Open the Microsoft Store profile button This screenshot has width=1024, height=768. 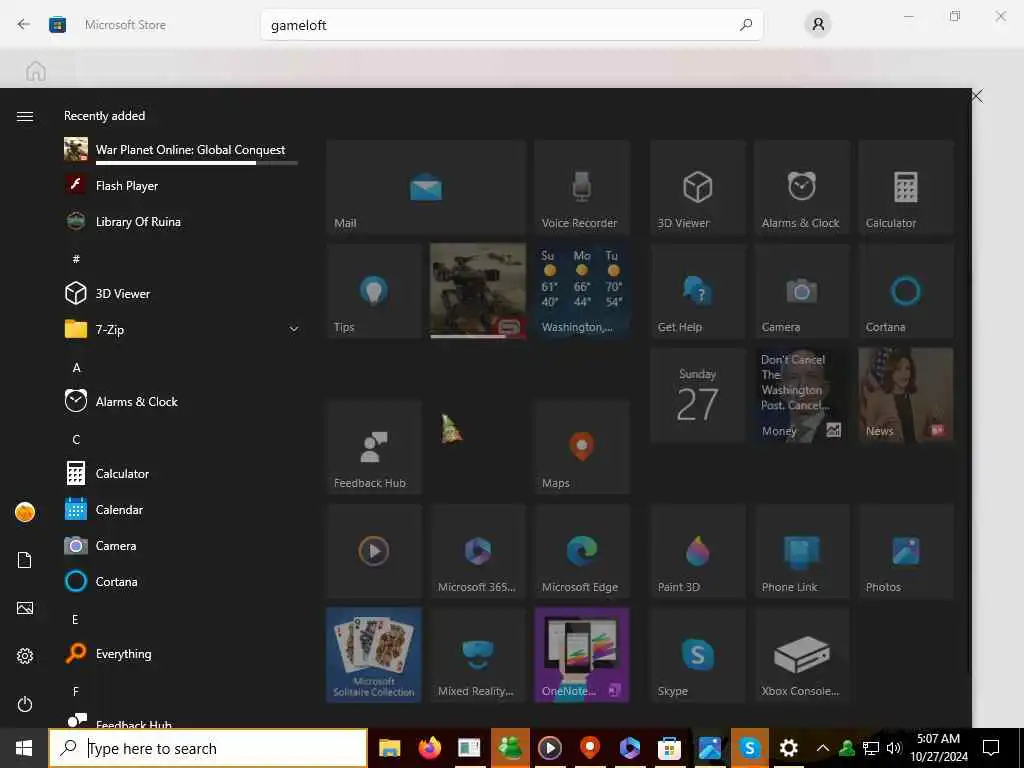pos(818,25)
